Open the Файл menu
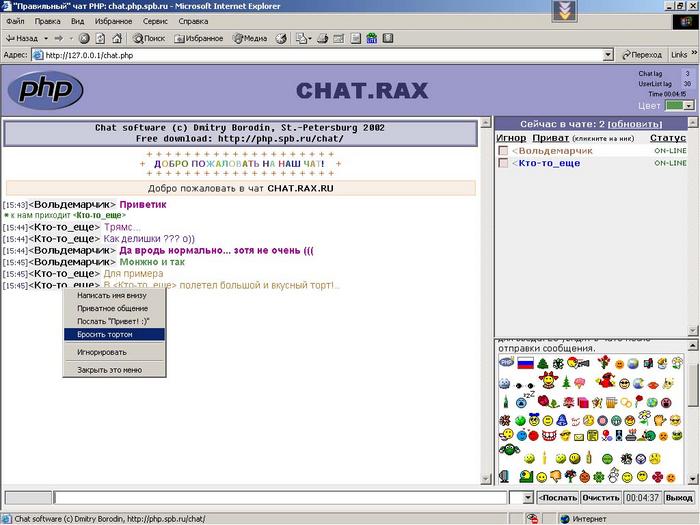This screenshot has width=700, height=525. [x=15, y=21]
